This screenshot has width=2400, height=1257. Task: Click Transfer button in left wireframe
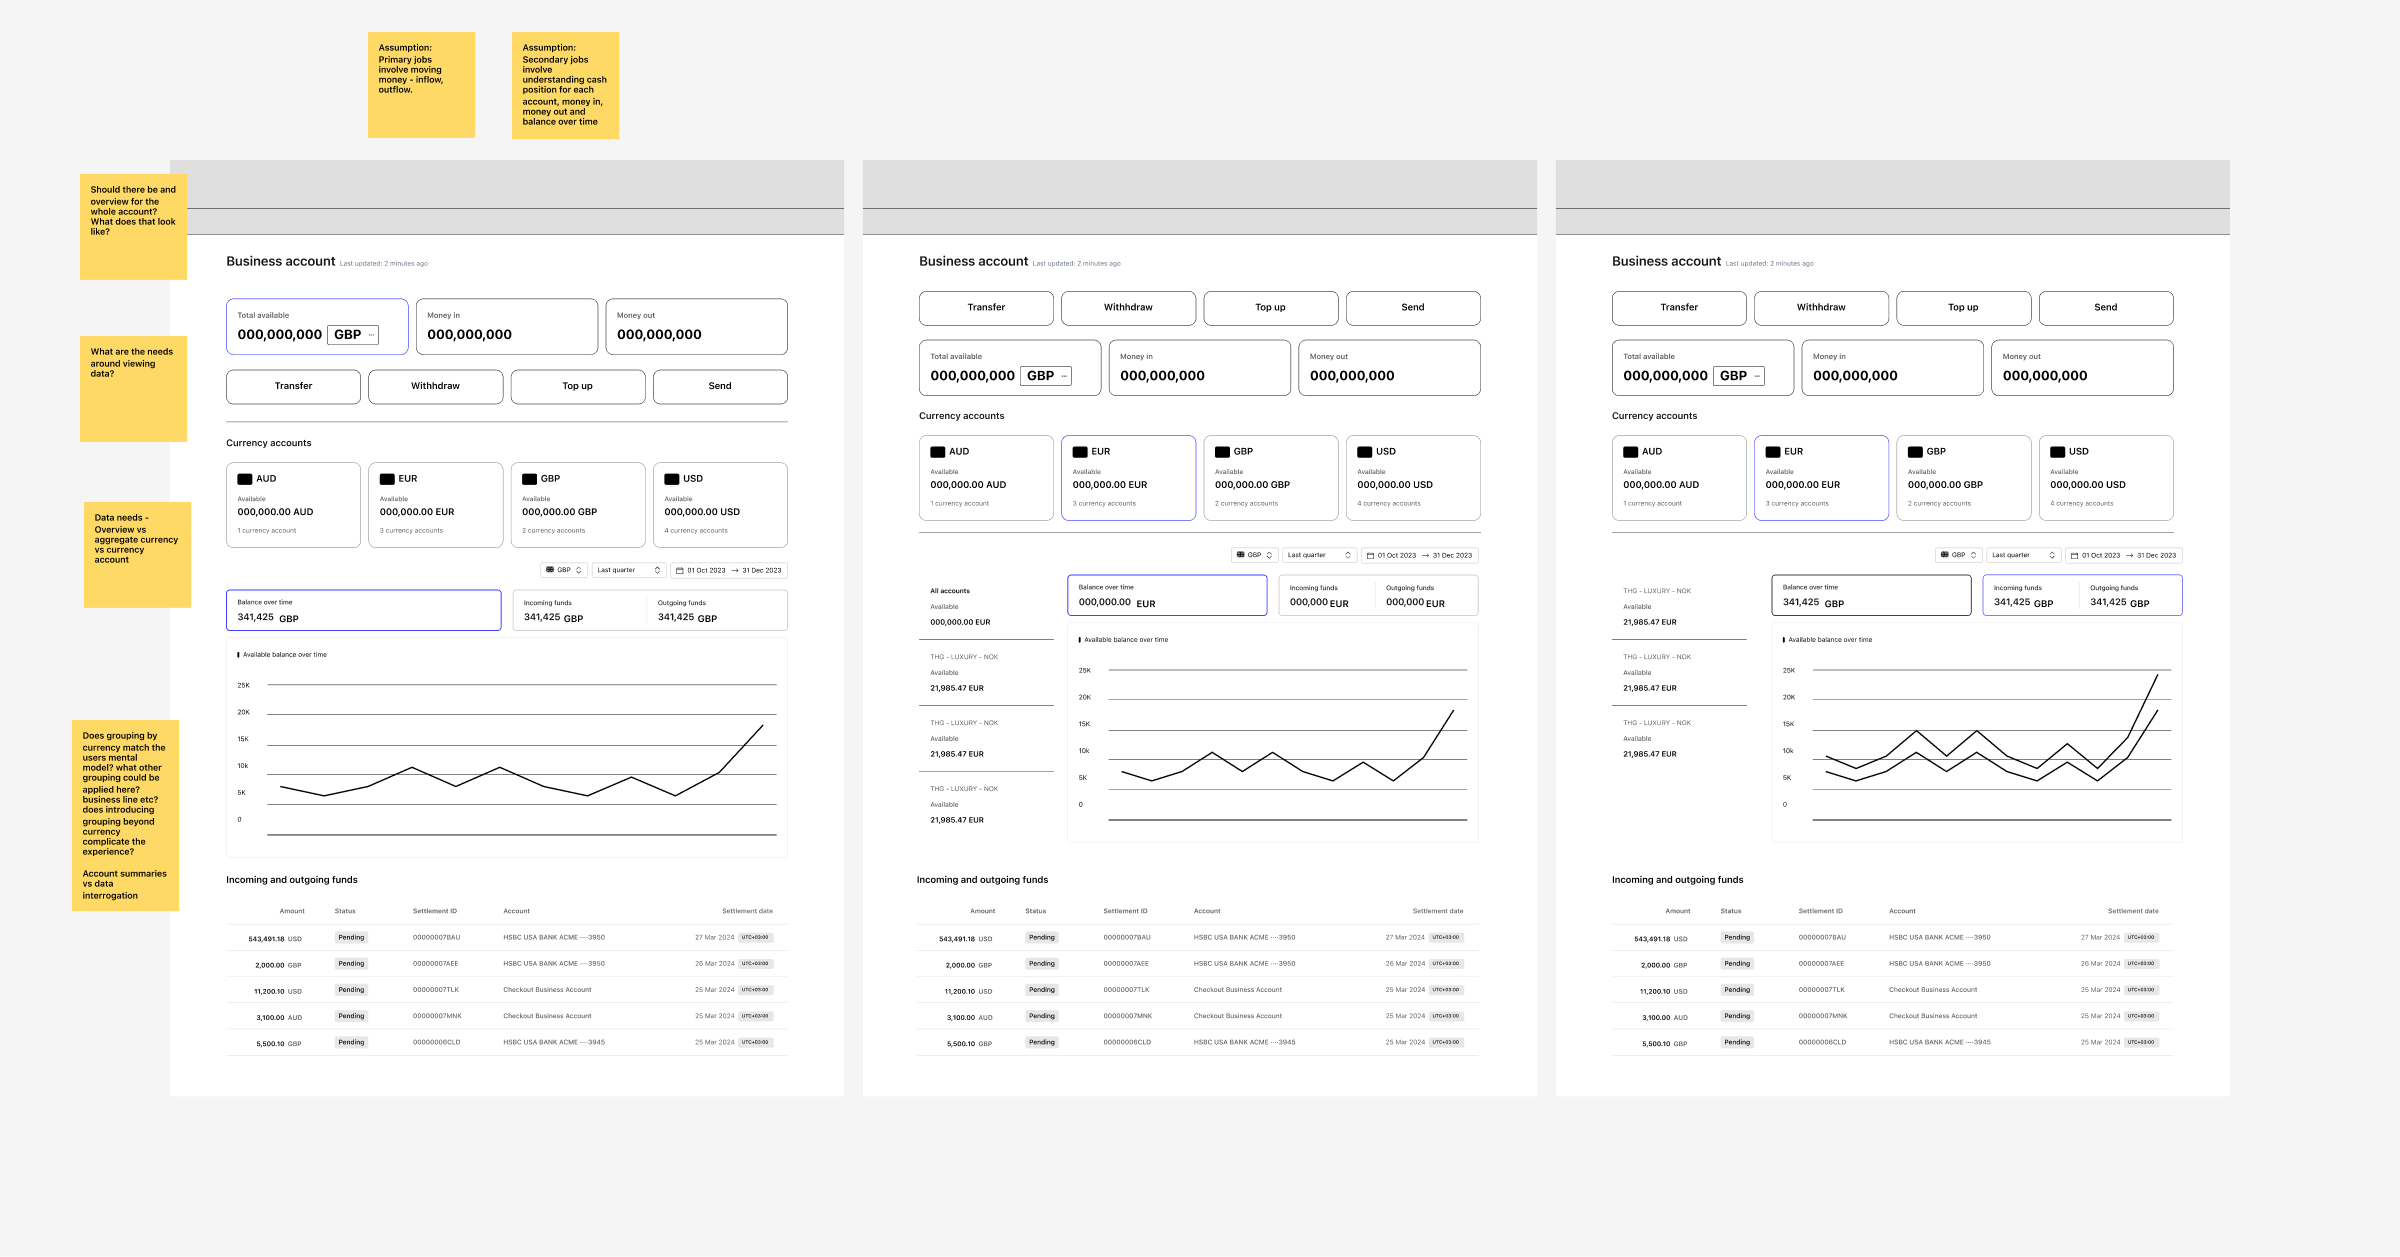pyautogui.click(x=293, y=386)
